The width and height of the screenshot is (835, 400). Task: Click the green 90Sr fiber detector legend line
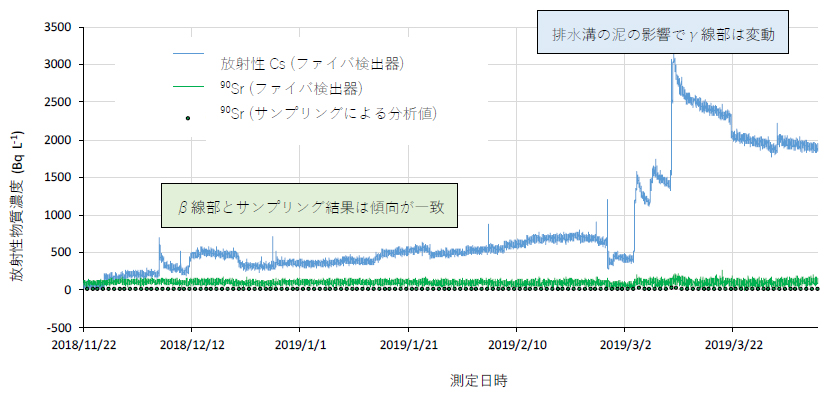click(189, 86)
